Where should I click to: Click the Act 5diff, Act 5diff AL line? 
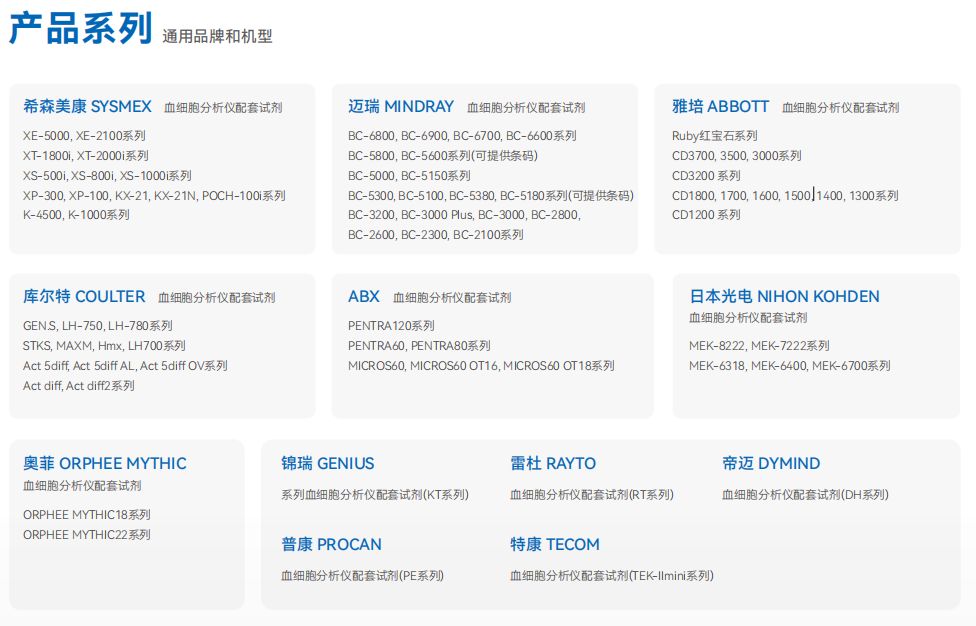[x=125, y=365]
